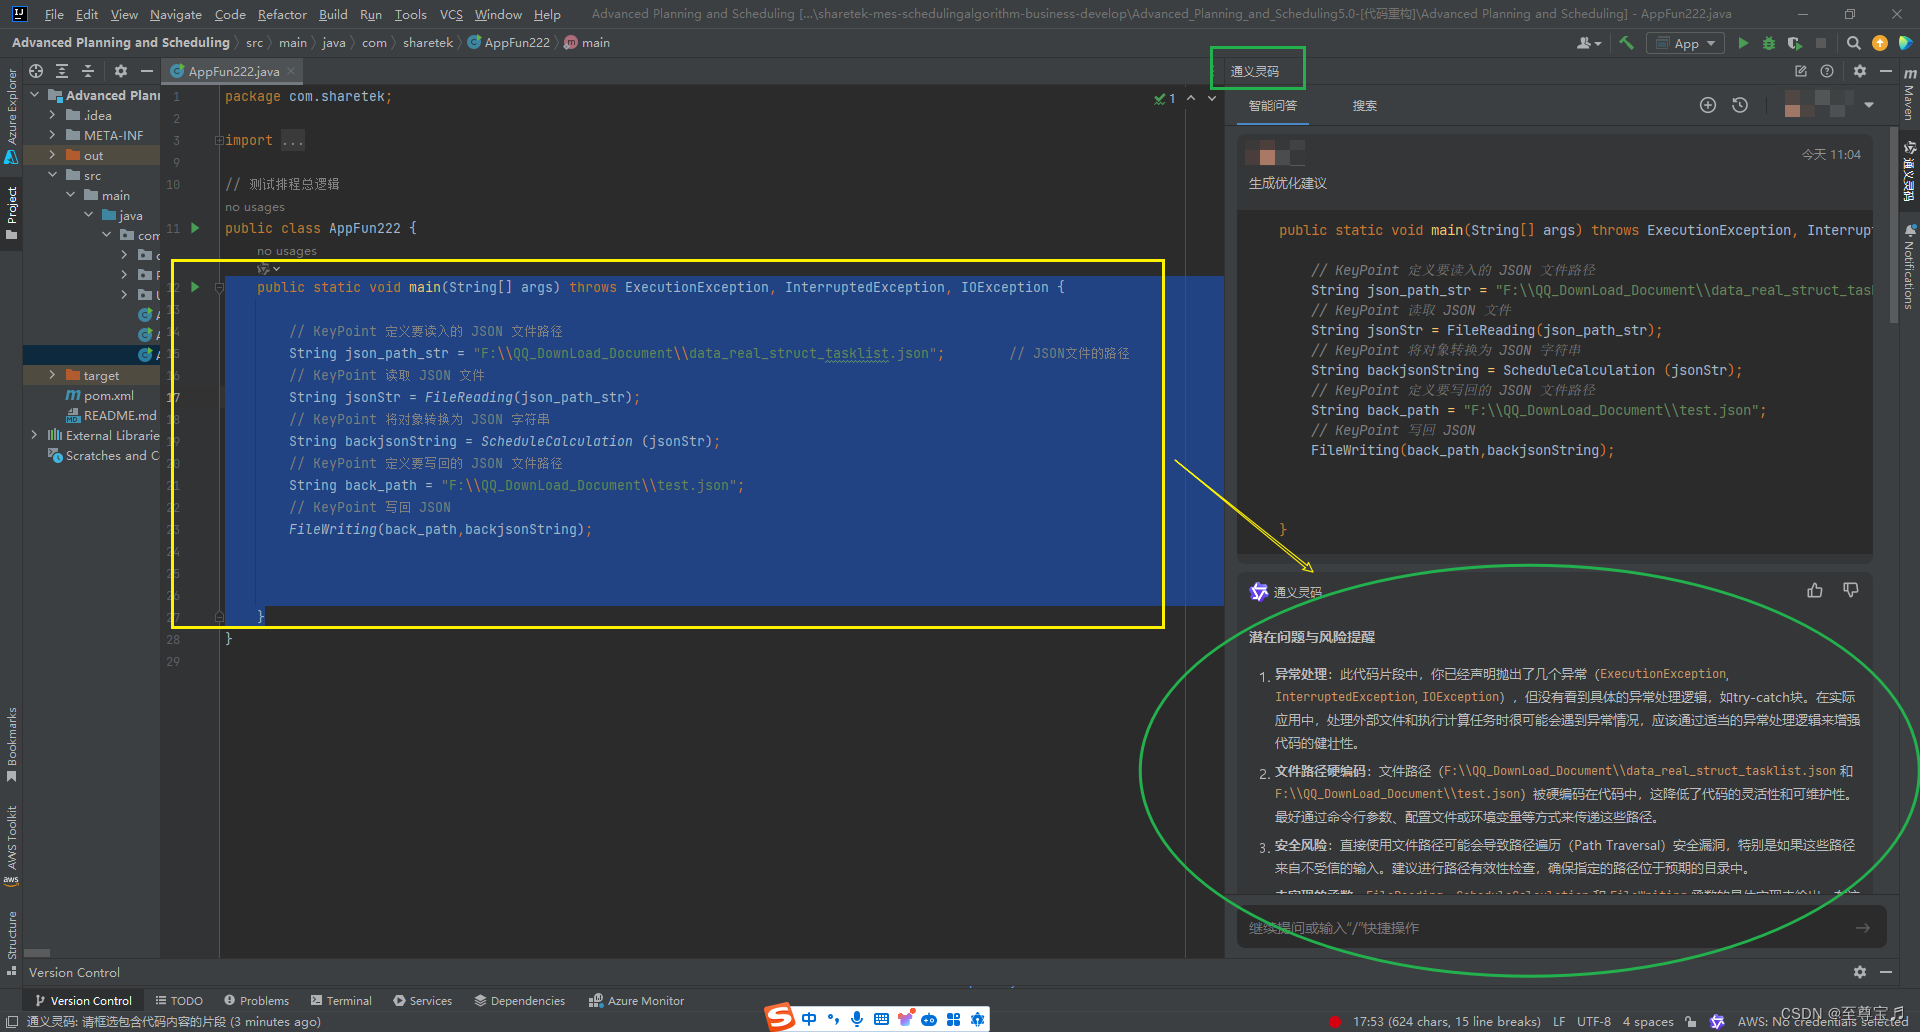1920x1032 pixels.
Task: Open the code-with-me users icon
Action: tap(1588, 43)
